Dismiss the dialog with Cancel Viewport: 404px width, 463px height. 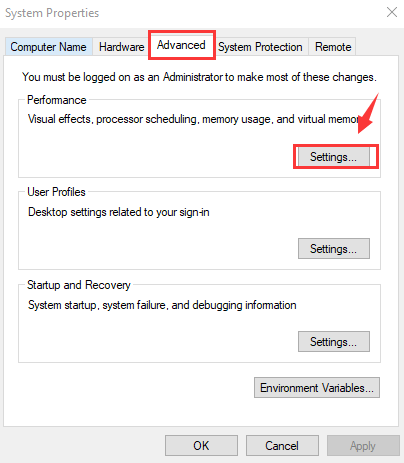click(282, 446)
